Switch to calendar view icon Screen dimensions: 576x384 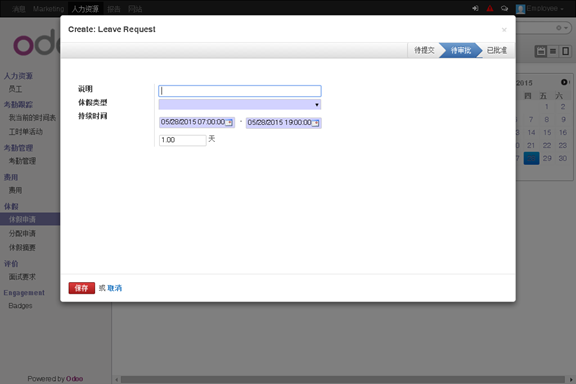pyautogui.click(x=541, y=51)
